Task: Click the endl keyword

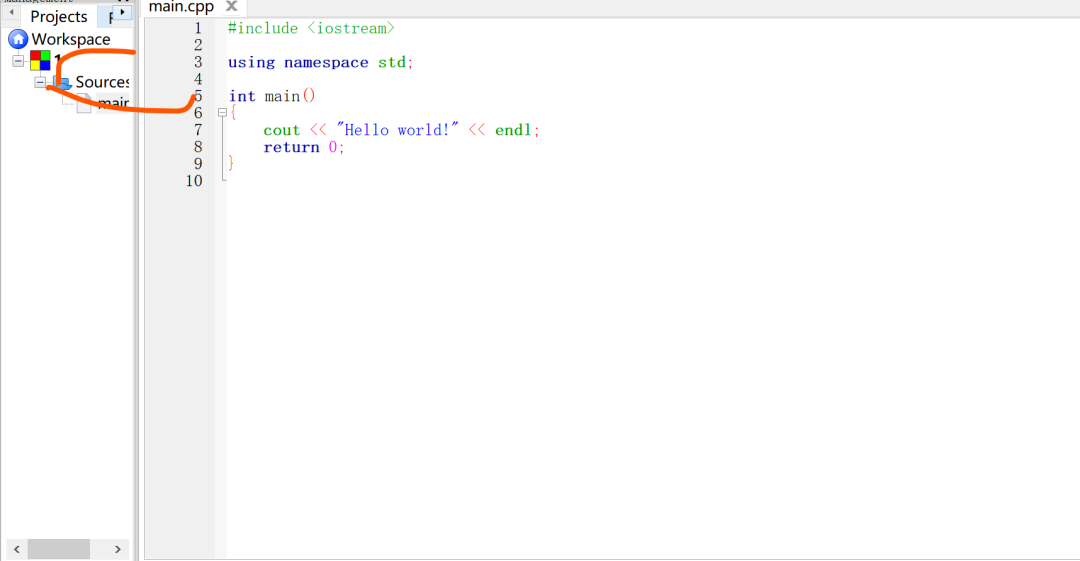Action: click(x=513, y=130)
